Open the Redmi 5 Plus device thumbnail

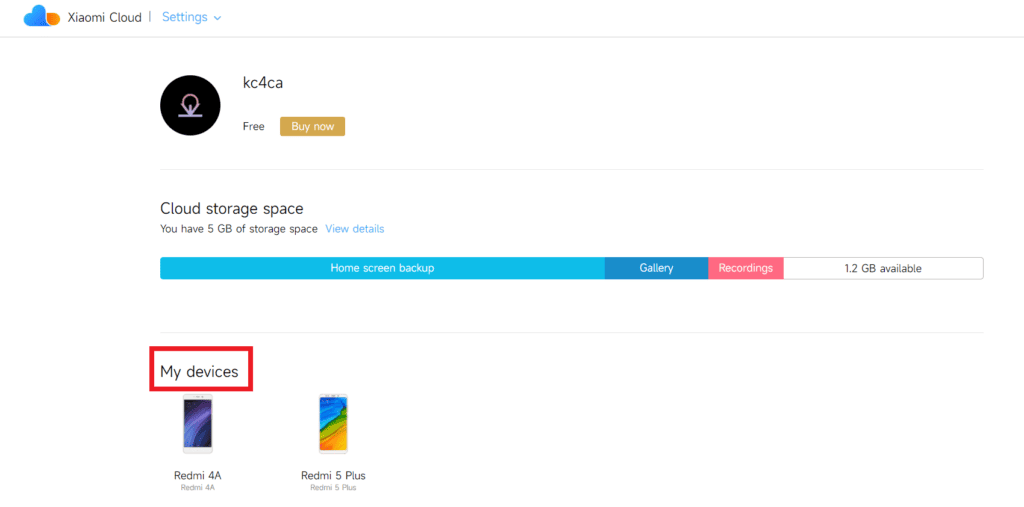[x=333, y=423]
